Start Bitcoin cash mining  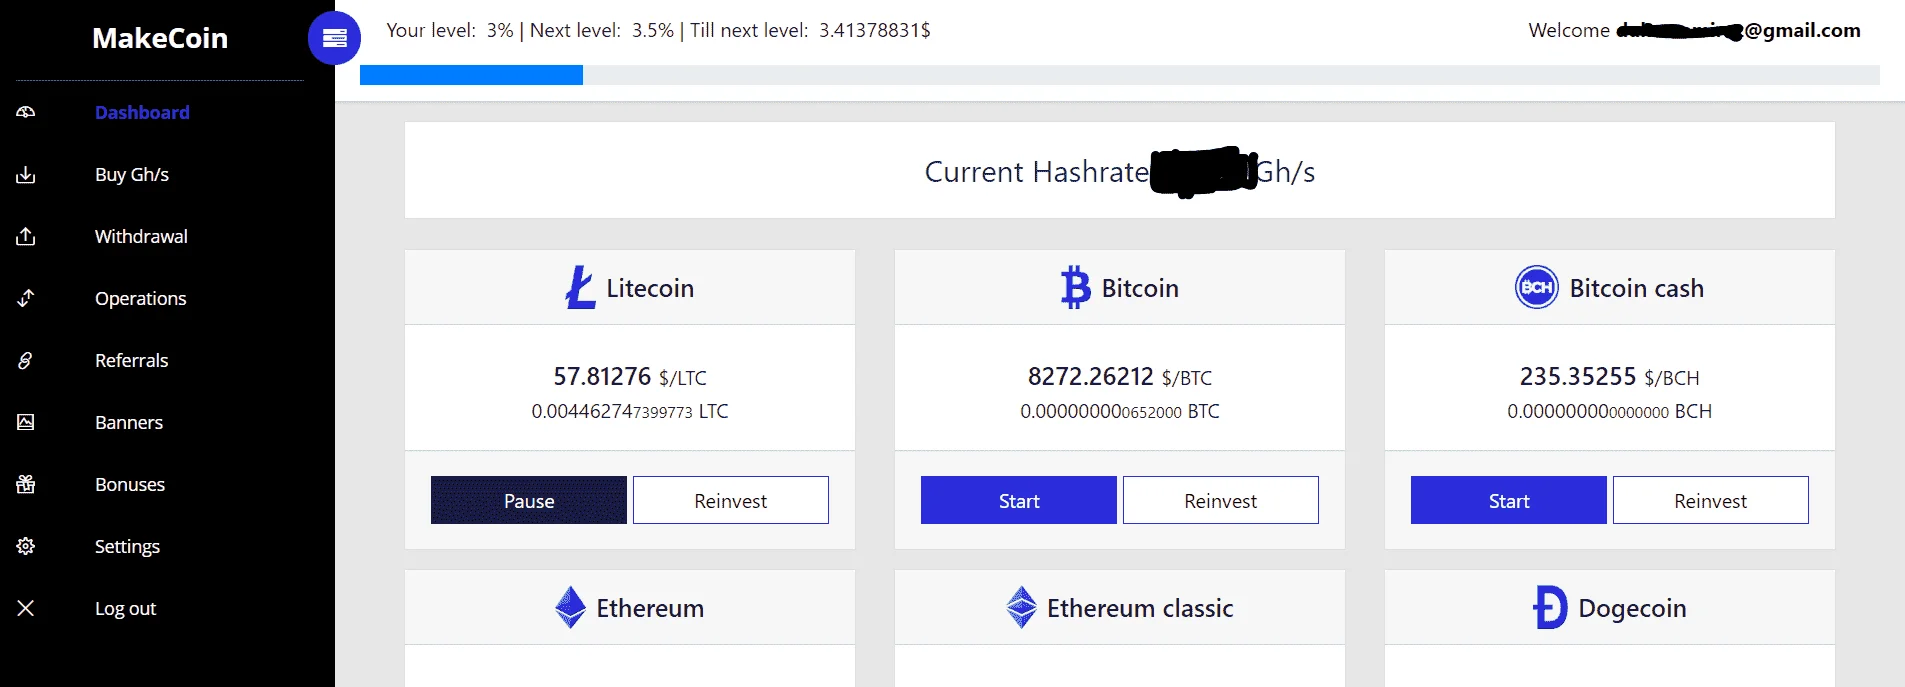tap(1509, 500)
